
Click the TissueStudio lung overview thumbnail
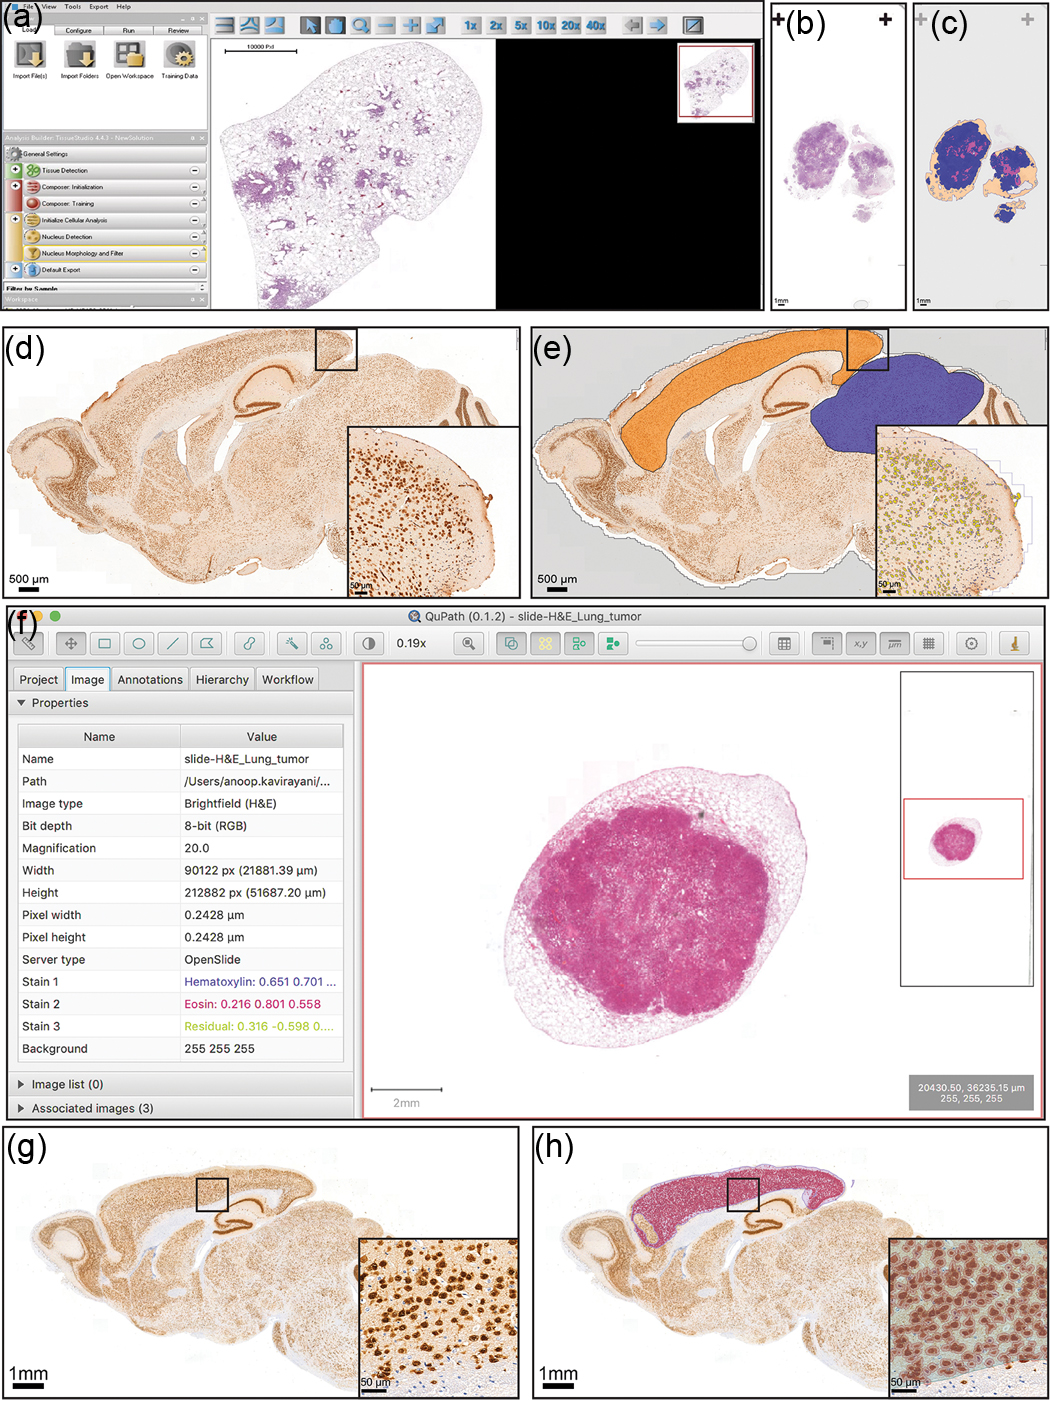pos(716,82)
